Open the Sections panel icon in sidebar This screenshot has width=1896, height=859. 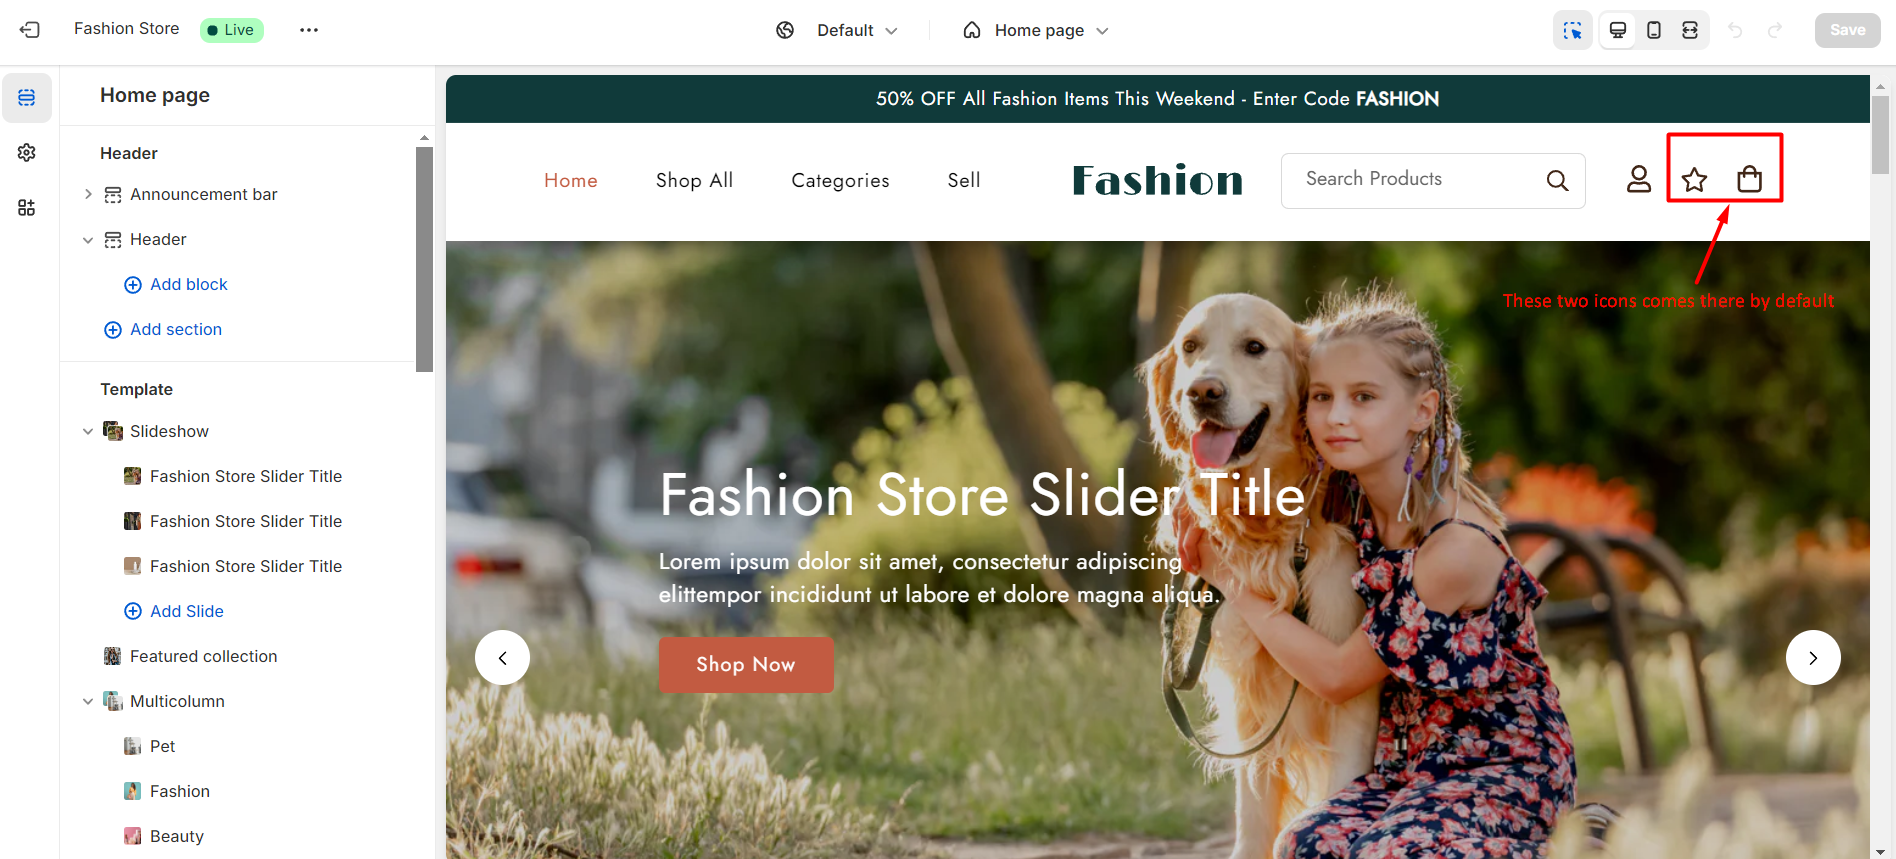tap(27, 97)
